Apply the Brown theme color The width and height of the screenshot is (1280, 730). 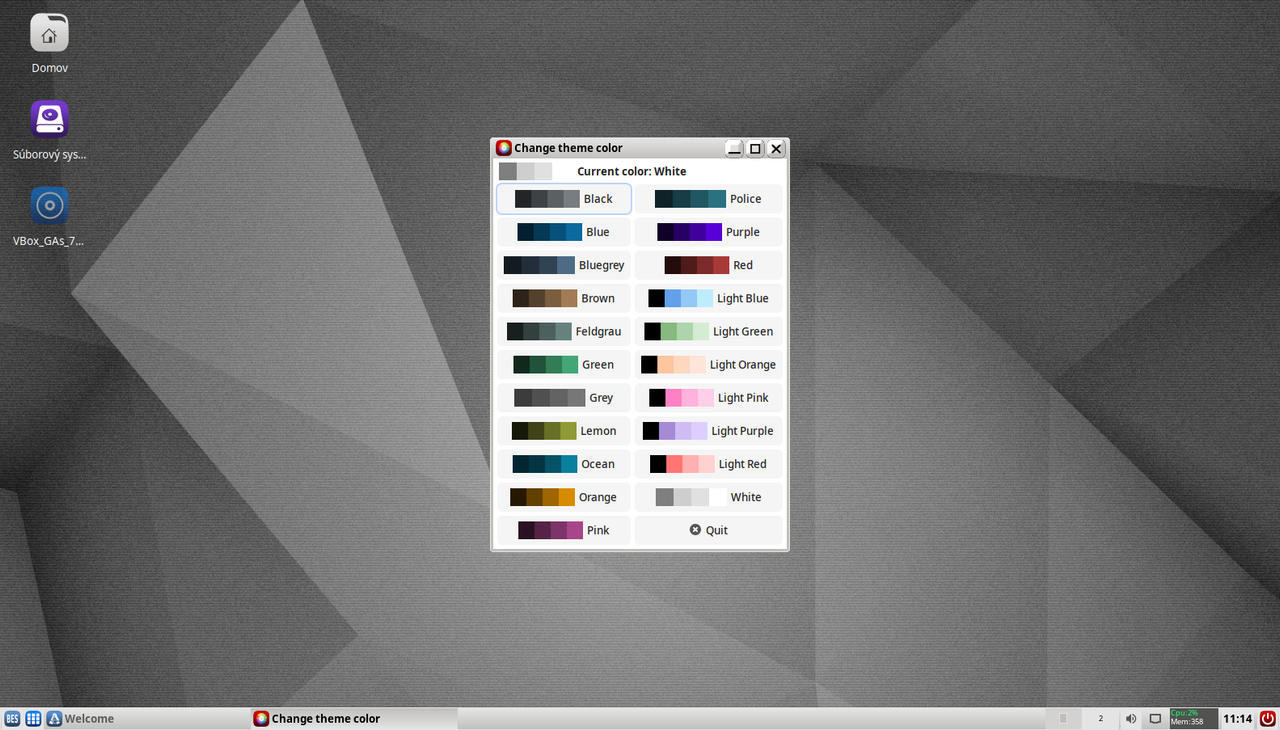[x=564, y=298]
